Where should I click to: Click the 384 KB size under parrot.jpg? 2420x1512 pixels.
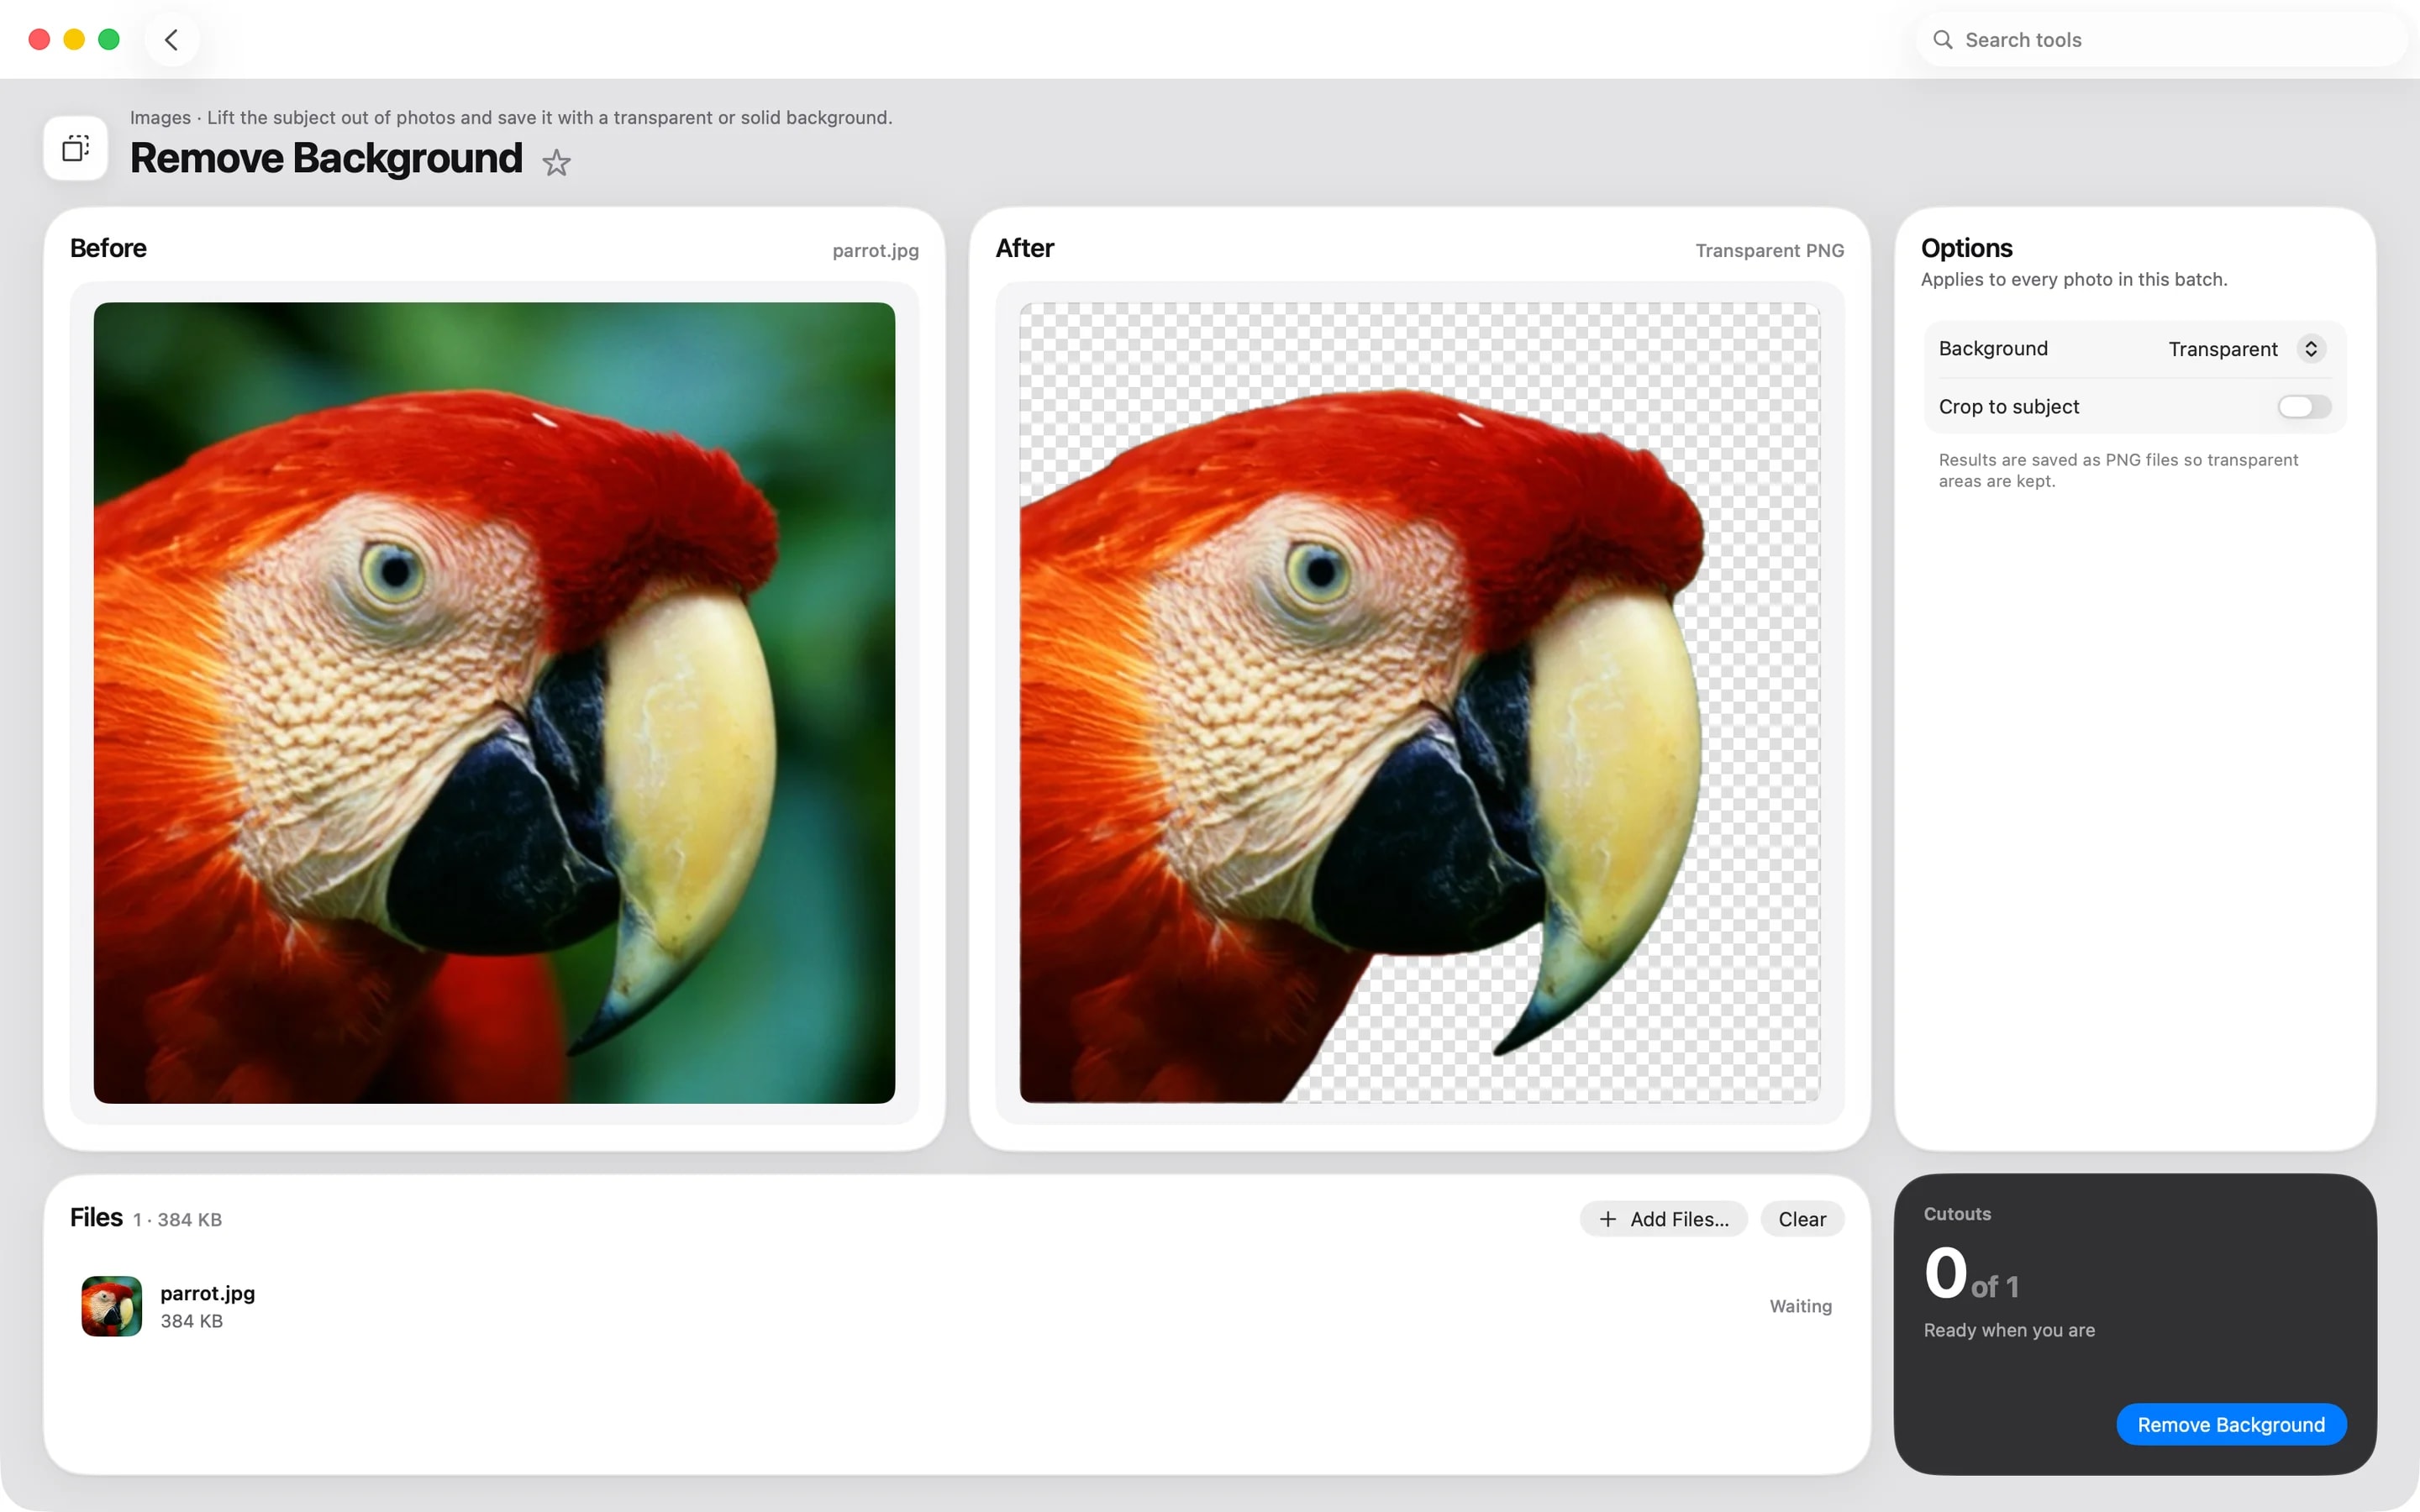191,1321
